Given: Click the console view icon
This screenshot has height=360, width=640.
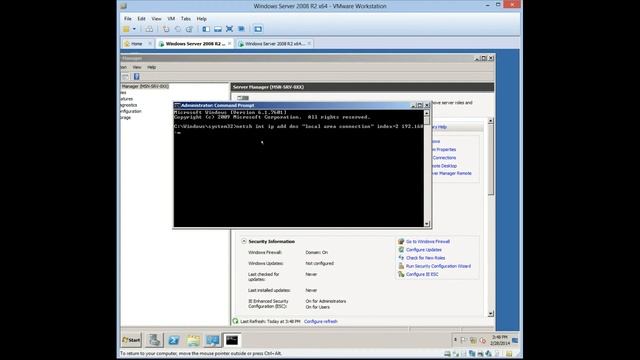Looking at the screenshot, I should click(x=258, y=29).
